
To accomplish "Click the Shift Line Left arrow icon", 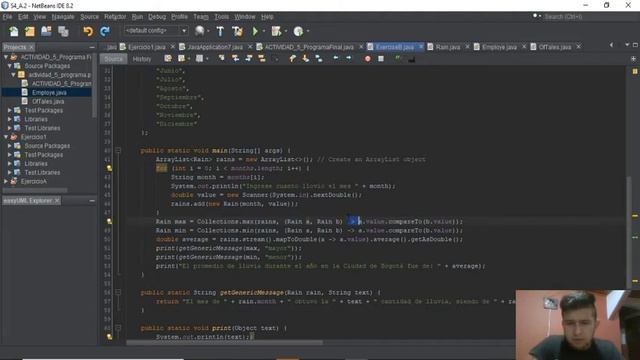I will 336,58.
